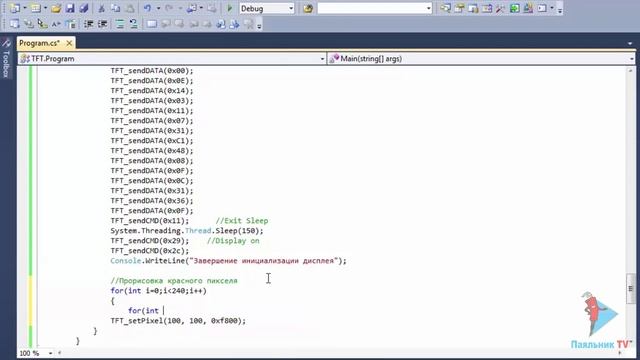Click the 'for(int i=0;i<240;i++)' line
The width and height of the screenshot is (640, 360).
click(158, 291)
